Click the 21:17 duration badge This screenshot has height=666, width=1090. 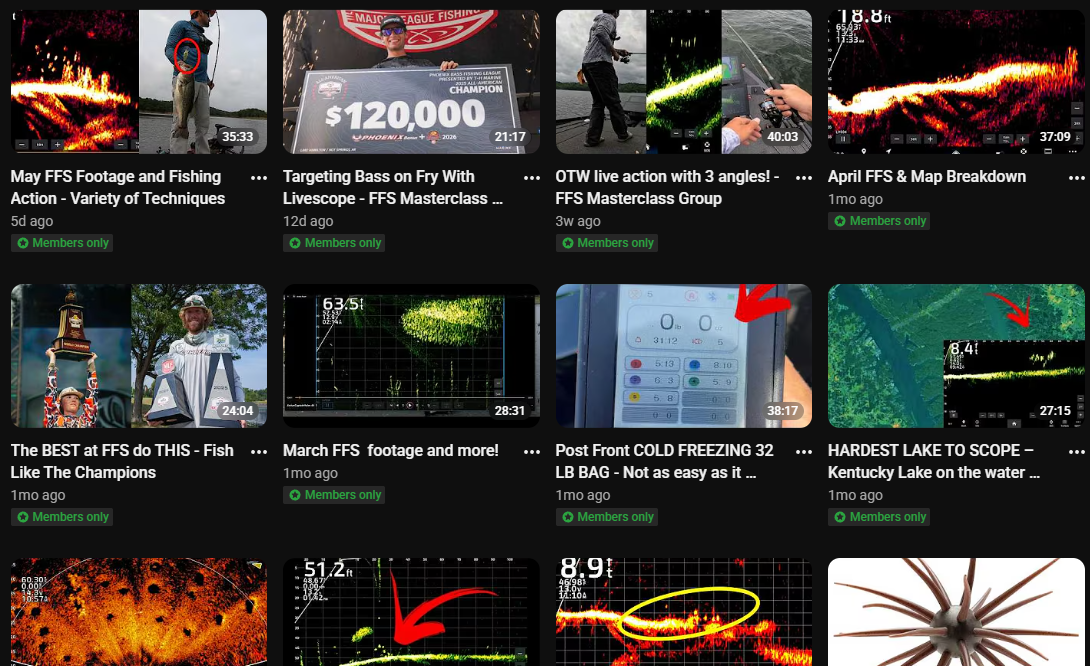click(x=510, y=137)
